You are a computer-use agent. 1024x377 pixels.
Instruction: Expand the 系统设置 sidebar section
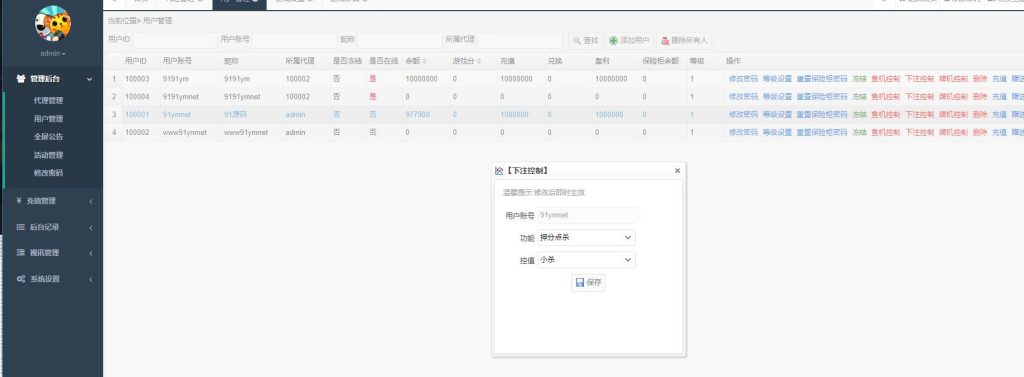(52, 279)
